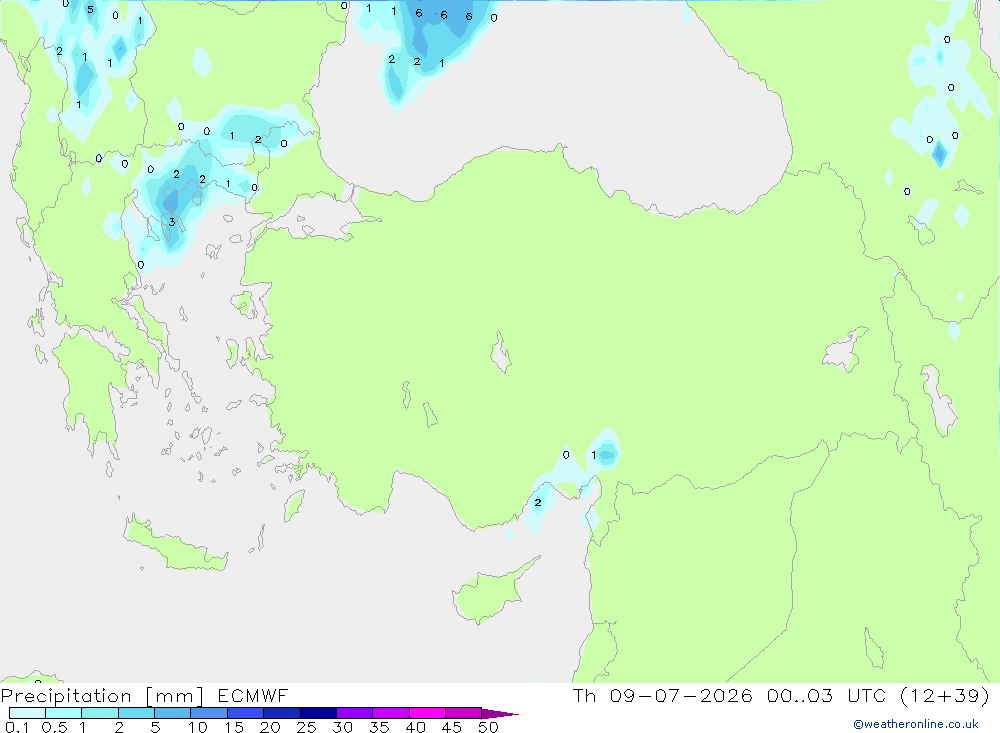The image size is (1000, 733).
Task: Click the "0.1" legend scale label
Action: point(17,727)
